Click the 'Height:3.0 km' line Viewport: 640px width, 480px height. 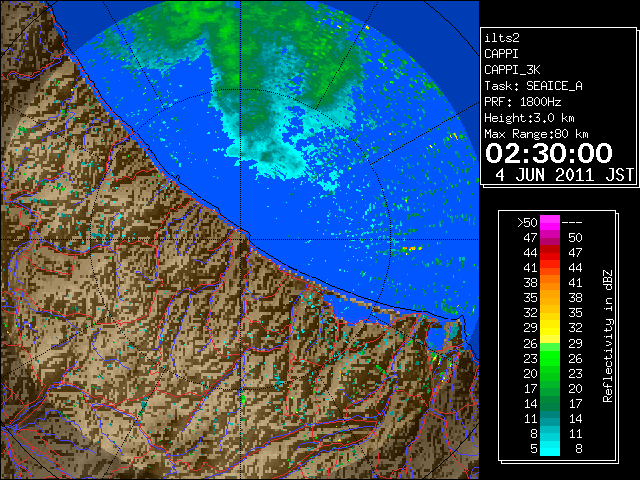(x=529, y=118)
